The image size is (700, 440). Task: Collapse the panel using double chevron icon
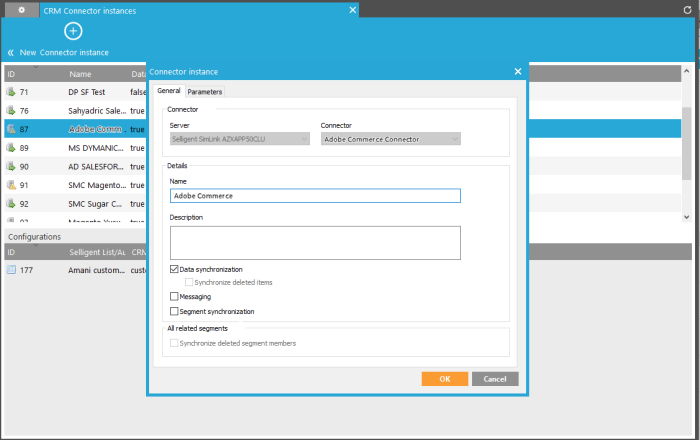10,52
